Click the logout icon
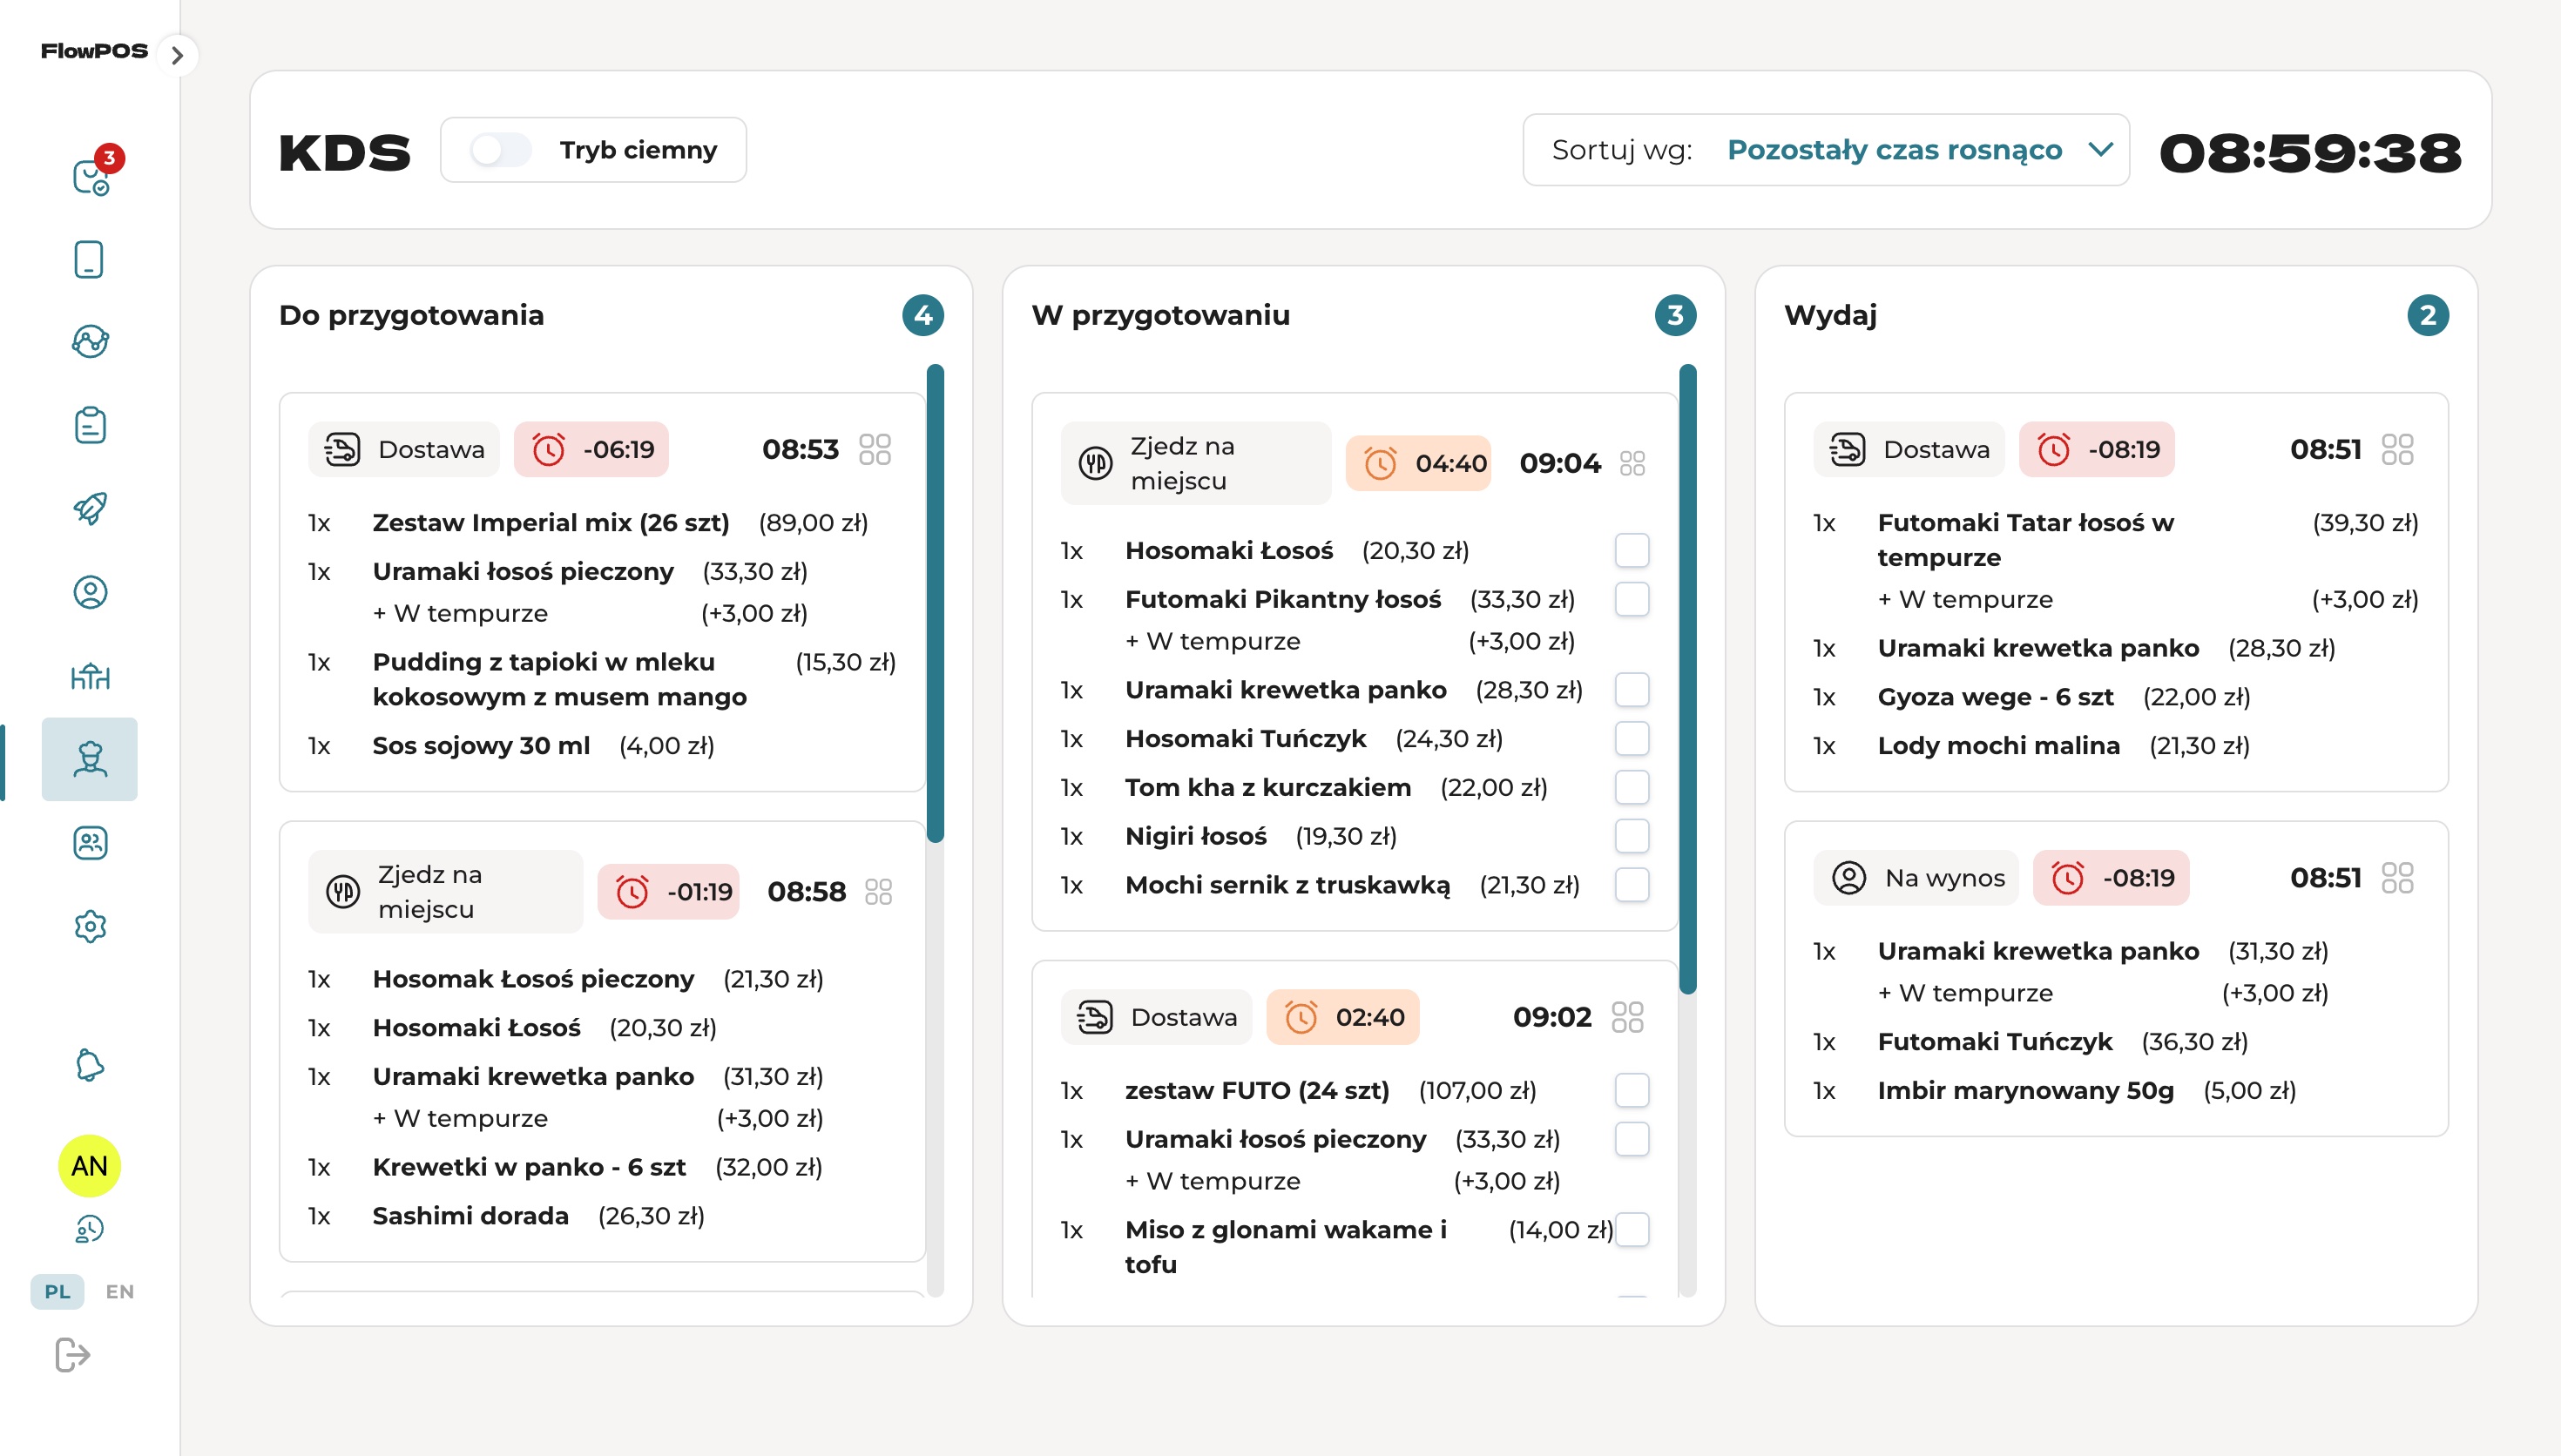Screen dimensions: 2561x1456 [x=73, y=1355]
